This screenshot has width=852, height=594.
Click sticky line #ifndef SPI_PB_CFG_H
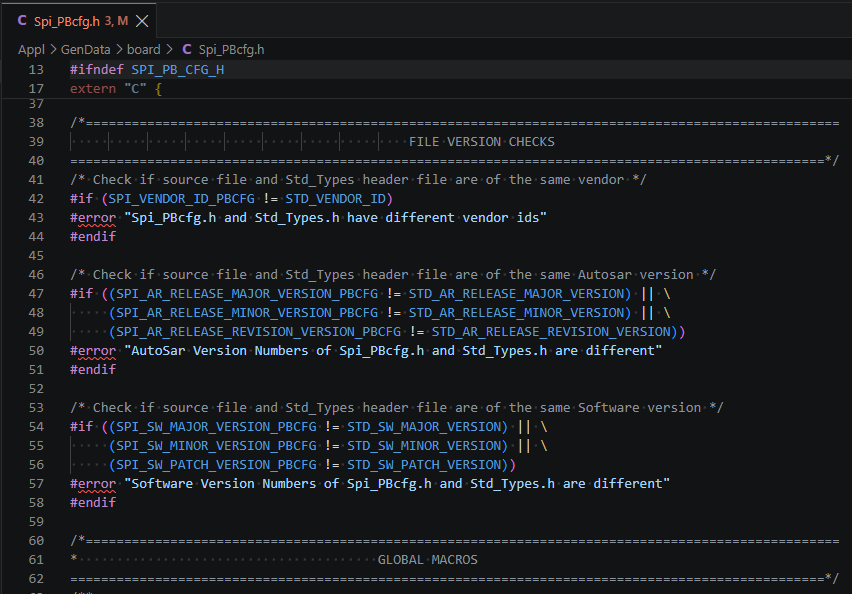tap(147, 70)
